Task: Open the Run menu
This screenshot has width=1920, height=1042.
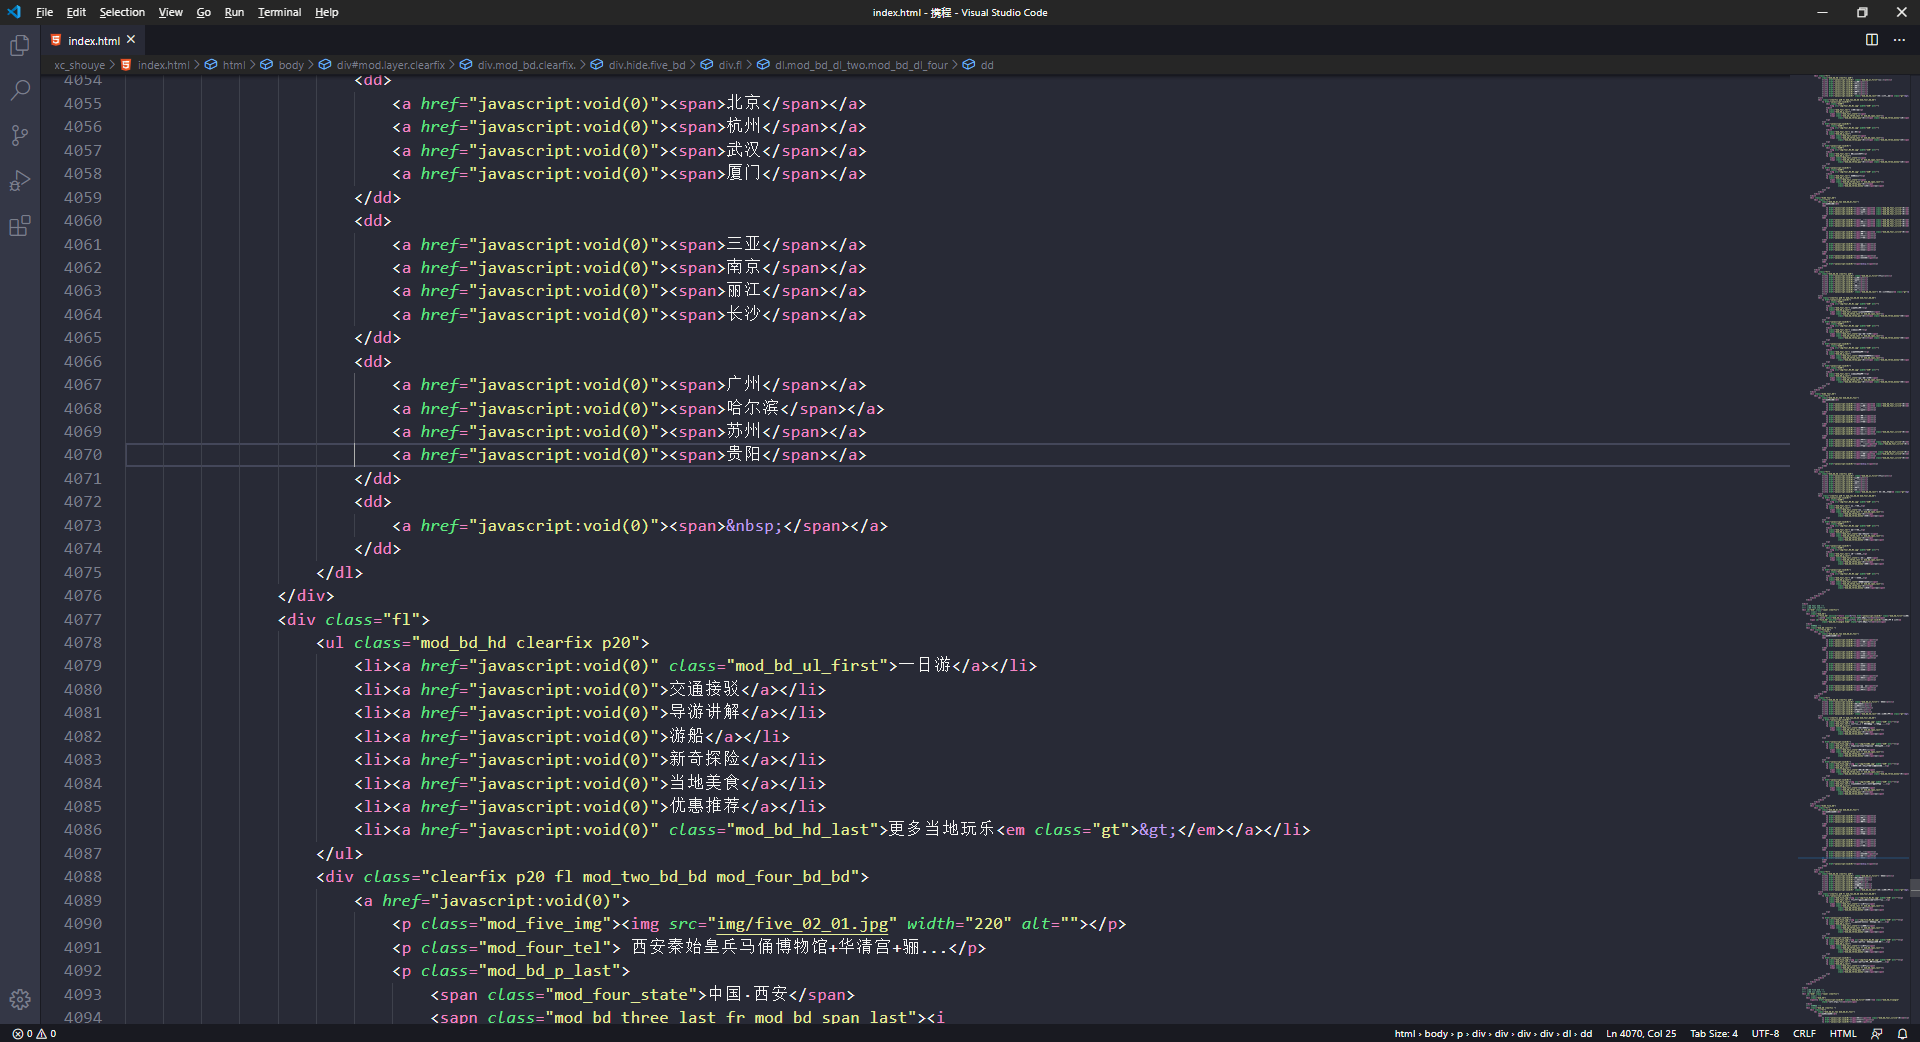Action: [234, 12]
